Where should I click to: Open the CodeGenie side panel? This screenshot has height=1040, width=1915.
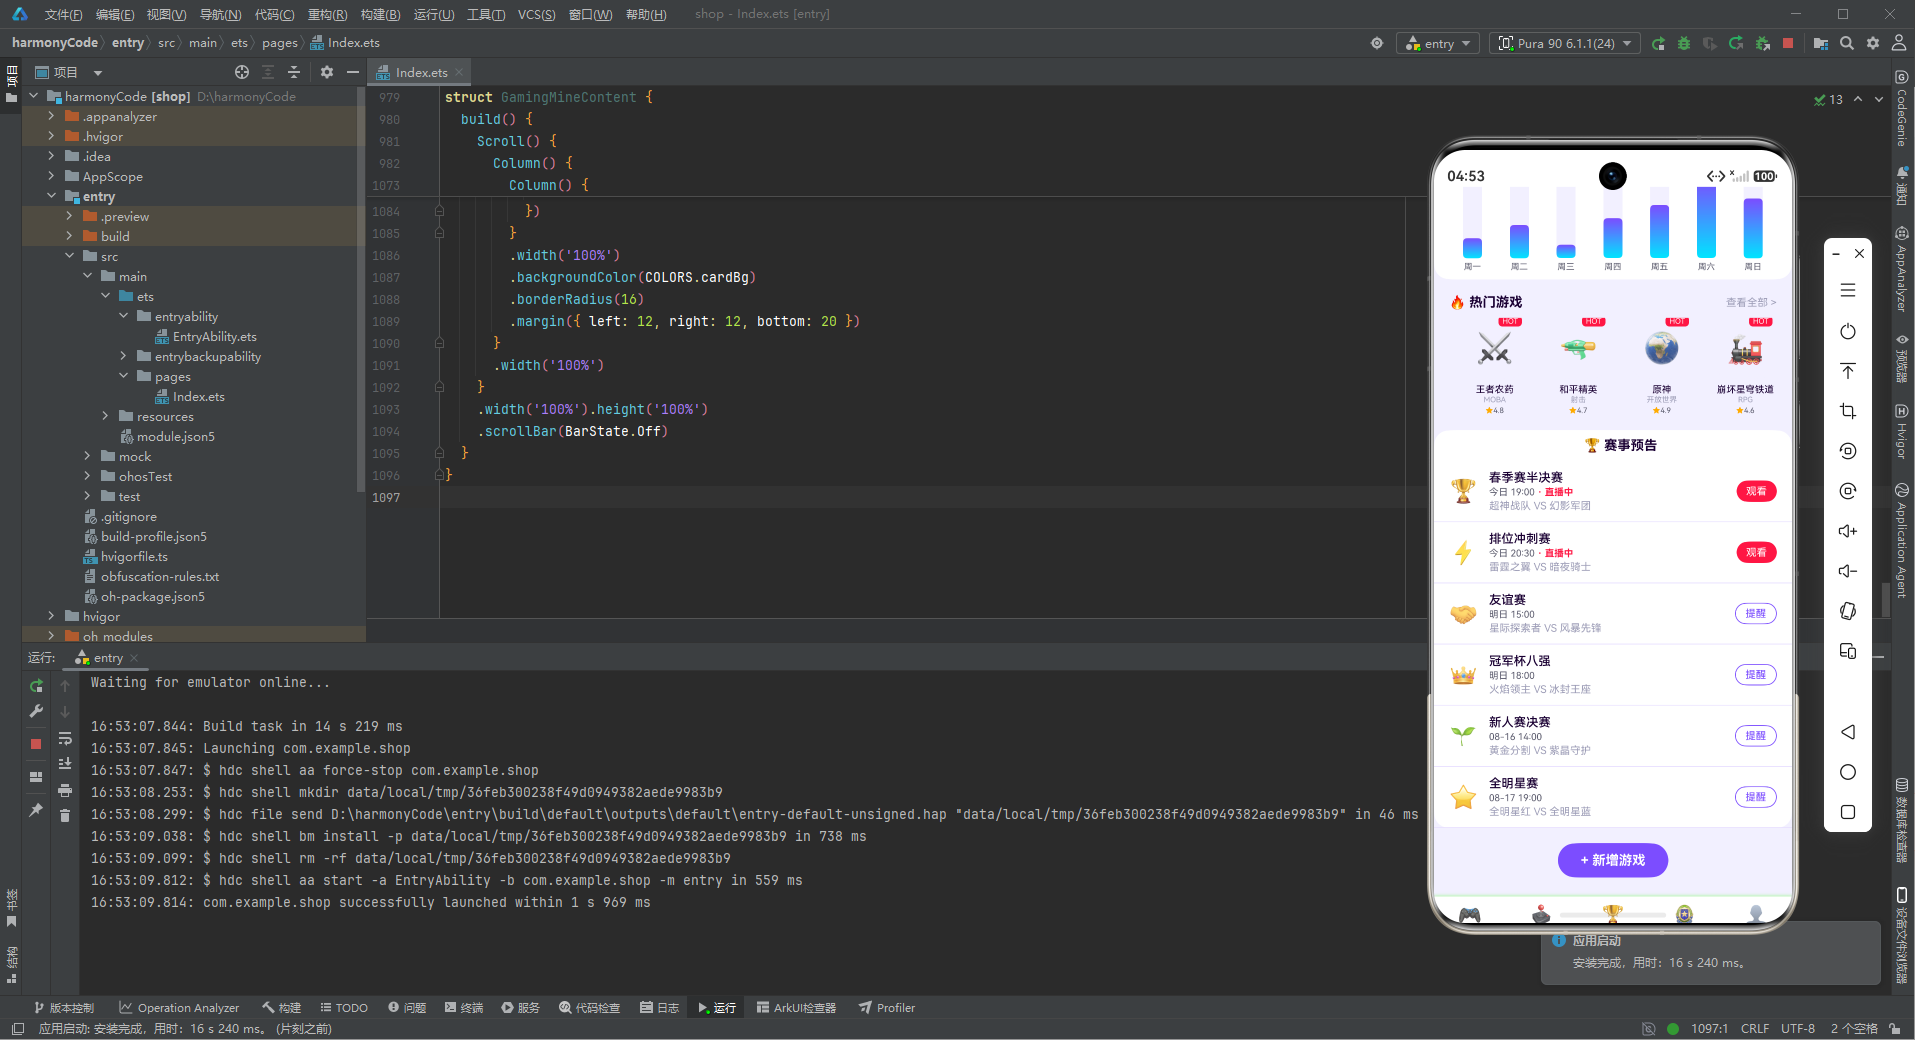1902,107
